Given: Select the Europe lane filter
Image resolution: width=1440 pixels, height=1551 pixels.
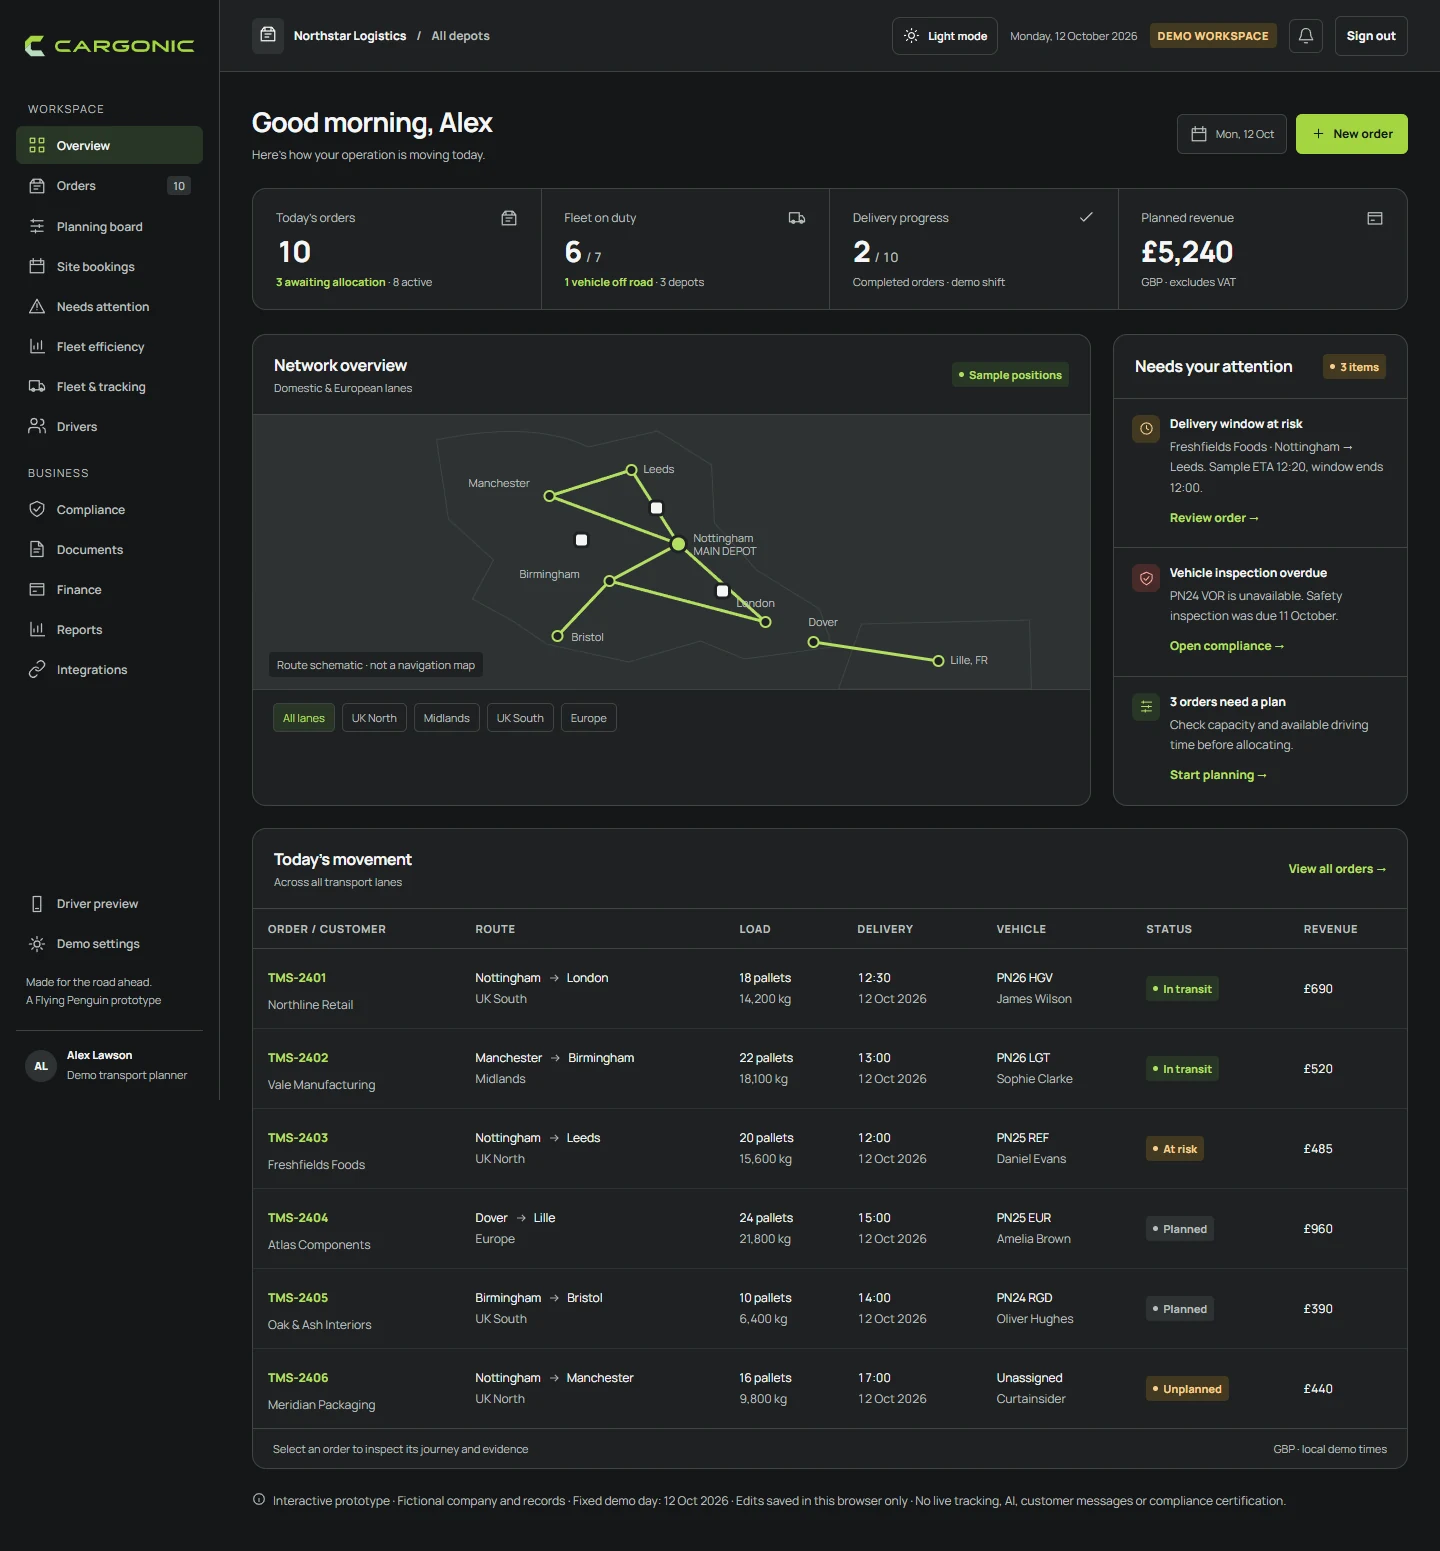Looking at the screenshot, I should click(589, 718).
